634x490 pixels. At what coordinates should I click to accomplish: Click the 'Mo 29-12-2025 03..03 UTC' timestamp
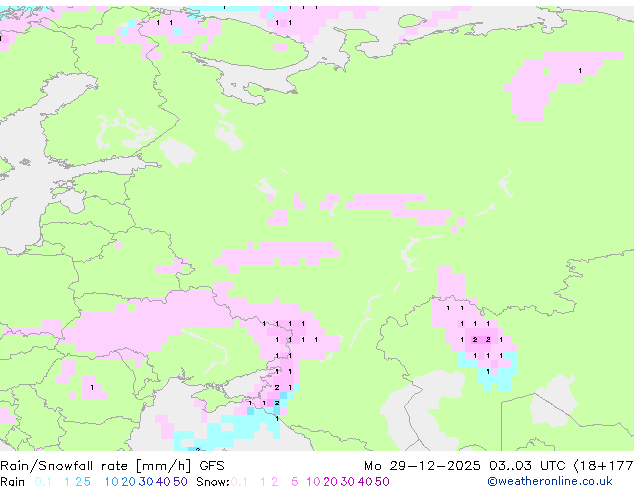click(x=467, y=466)
